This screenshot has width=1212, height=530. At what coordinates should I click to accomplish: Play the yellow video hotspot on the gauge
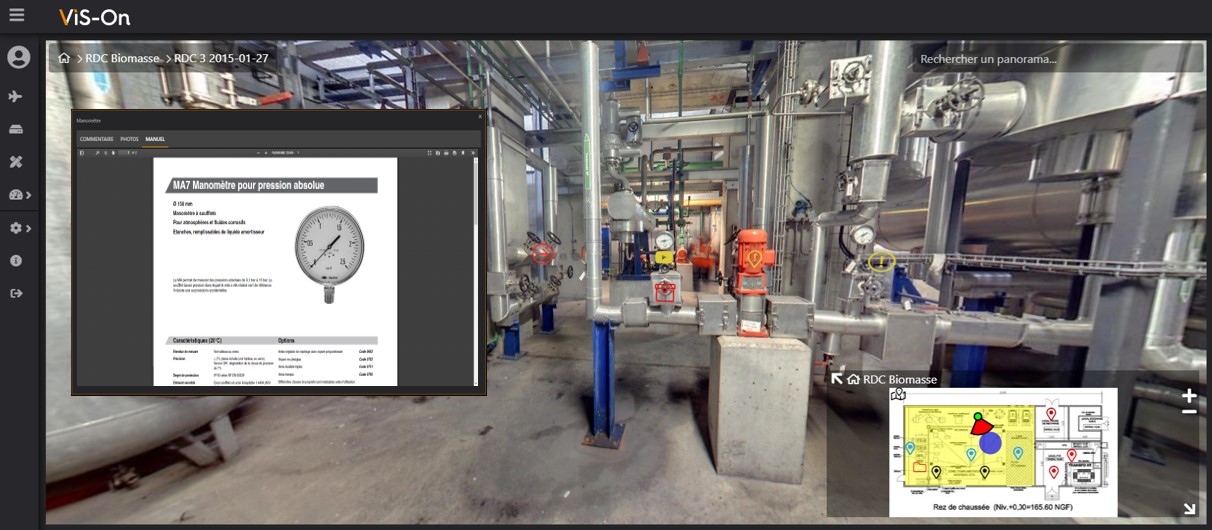pos(664,258)
